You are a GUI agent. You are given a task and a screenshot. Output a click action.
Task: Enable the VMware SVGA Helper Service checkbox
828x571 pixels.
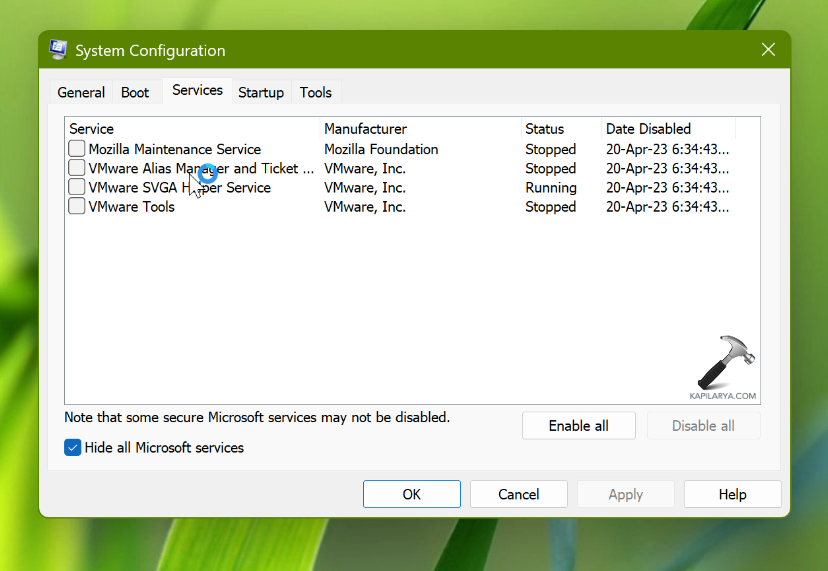[77, 187]
